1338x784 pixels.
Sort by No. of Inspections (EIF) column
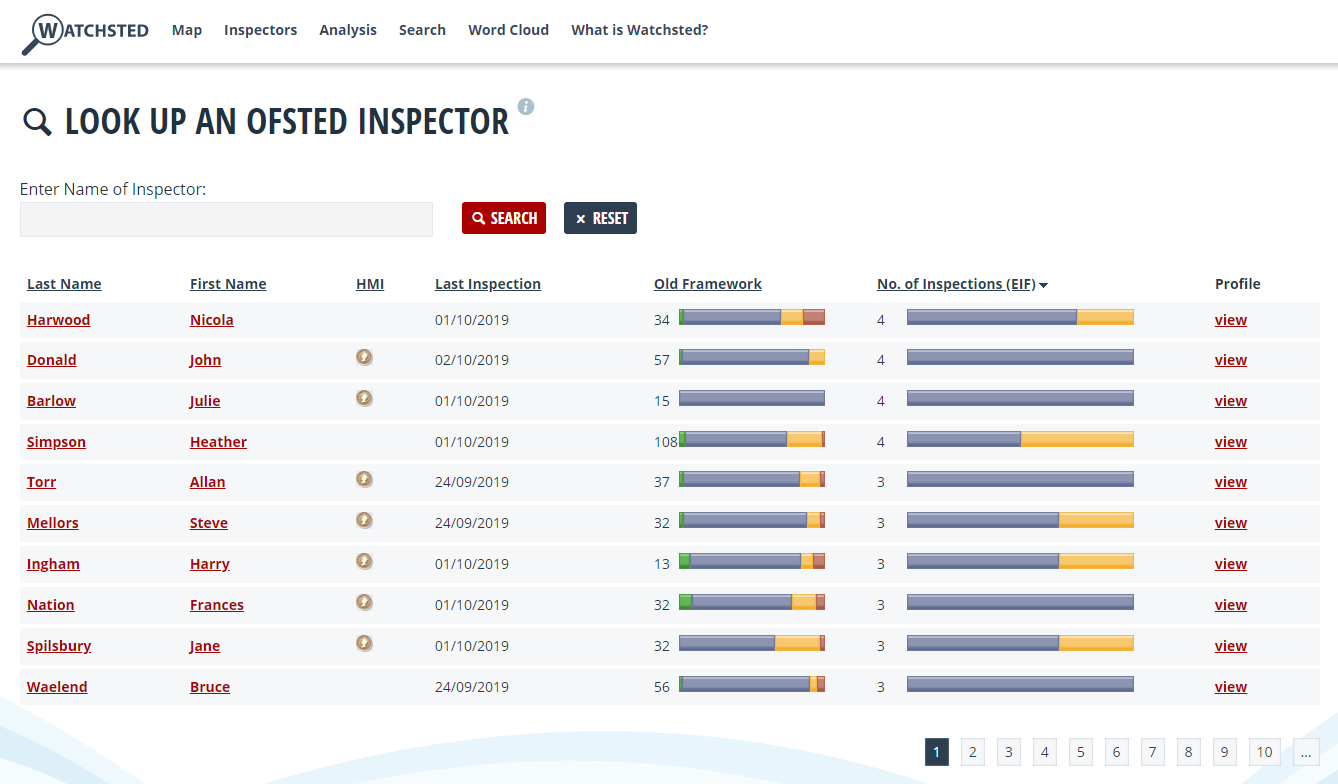[955, 284]
